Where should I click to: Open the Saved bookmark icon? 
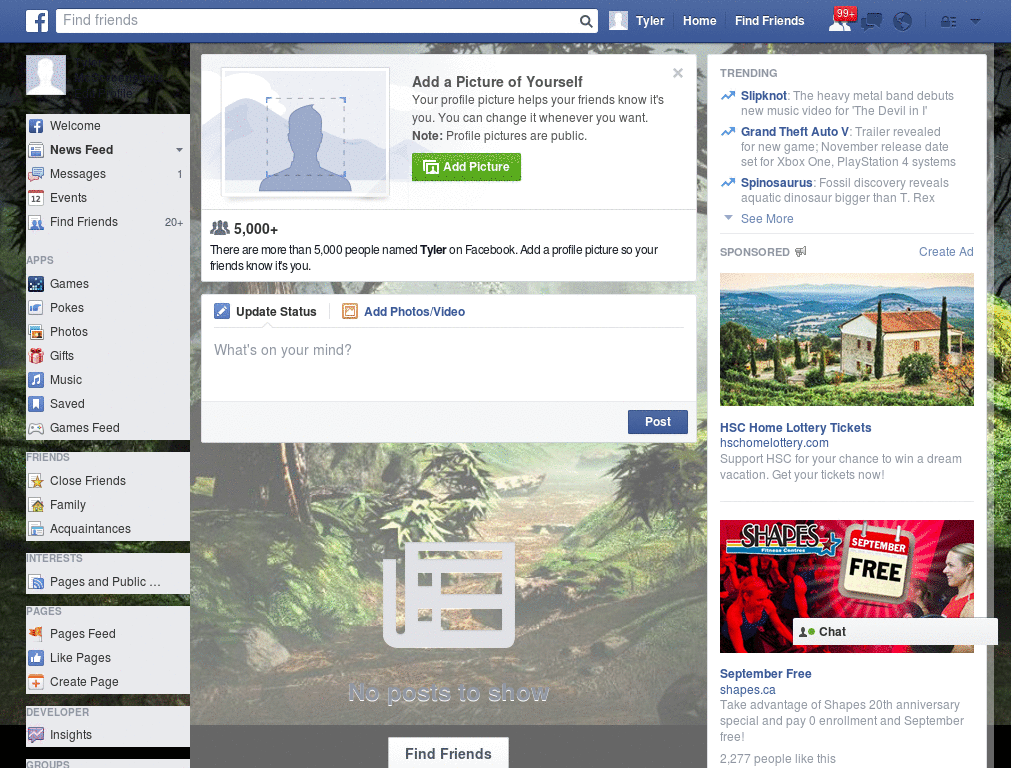click(36, 404)
